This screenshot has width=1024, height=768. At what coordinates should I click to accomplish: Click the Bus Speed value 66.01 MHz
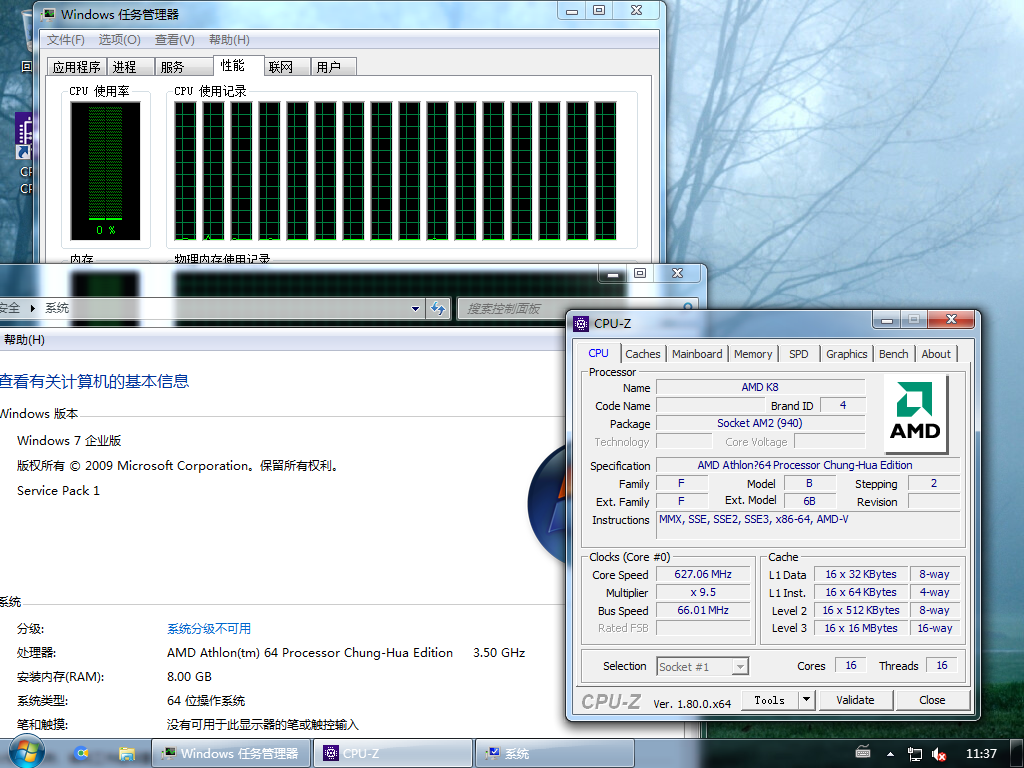[703, 610]
